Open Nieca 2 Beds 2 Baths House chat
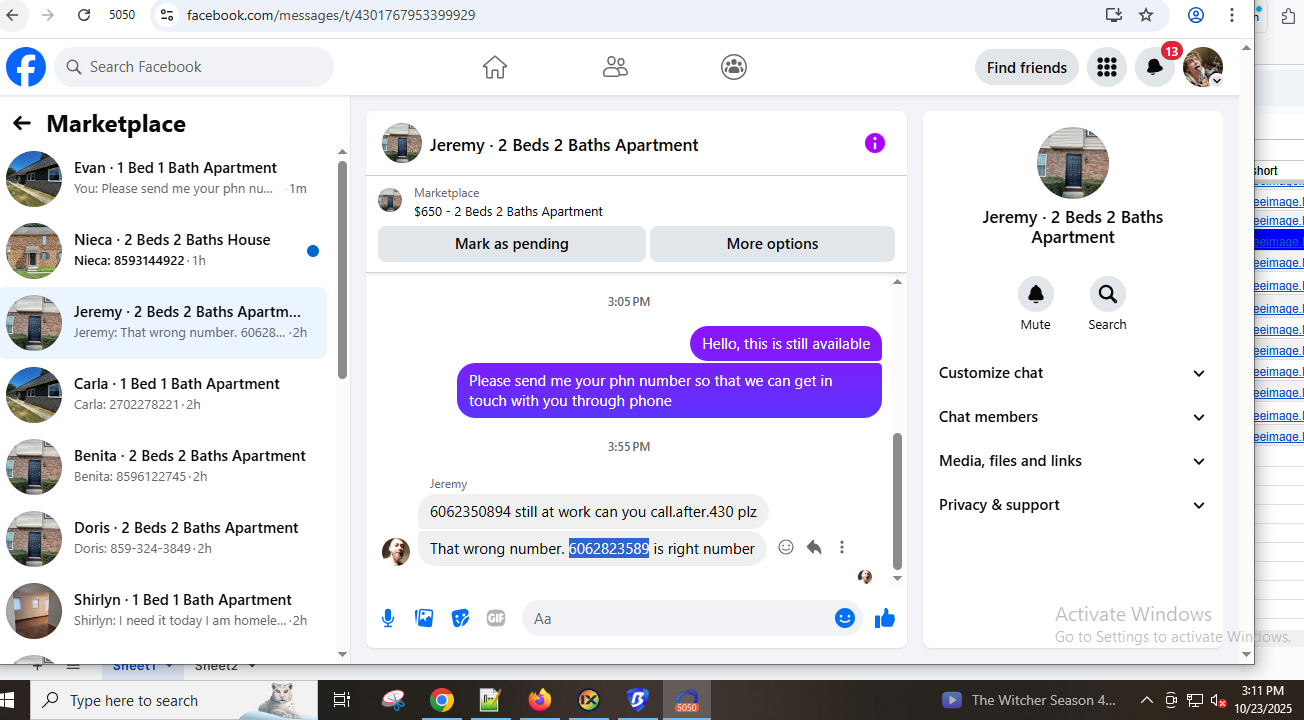1304x720 pixels. (x=164, y=250)
